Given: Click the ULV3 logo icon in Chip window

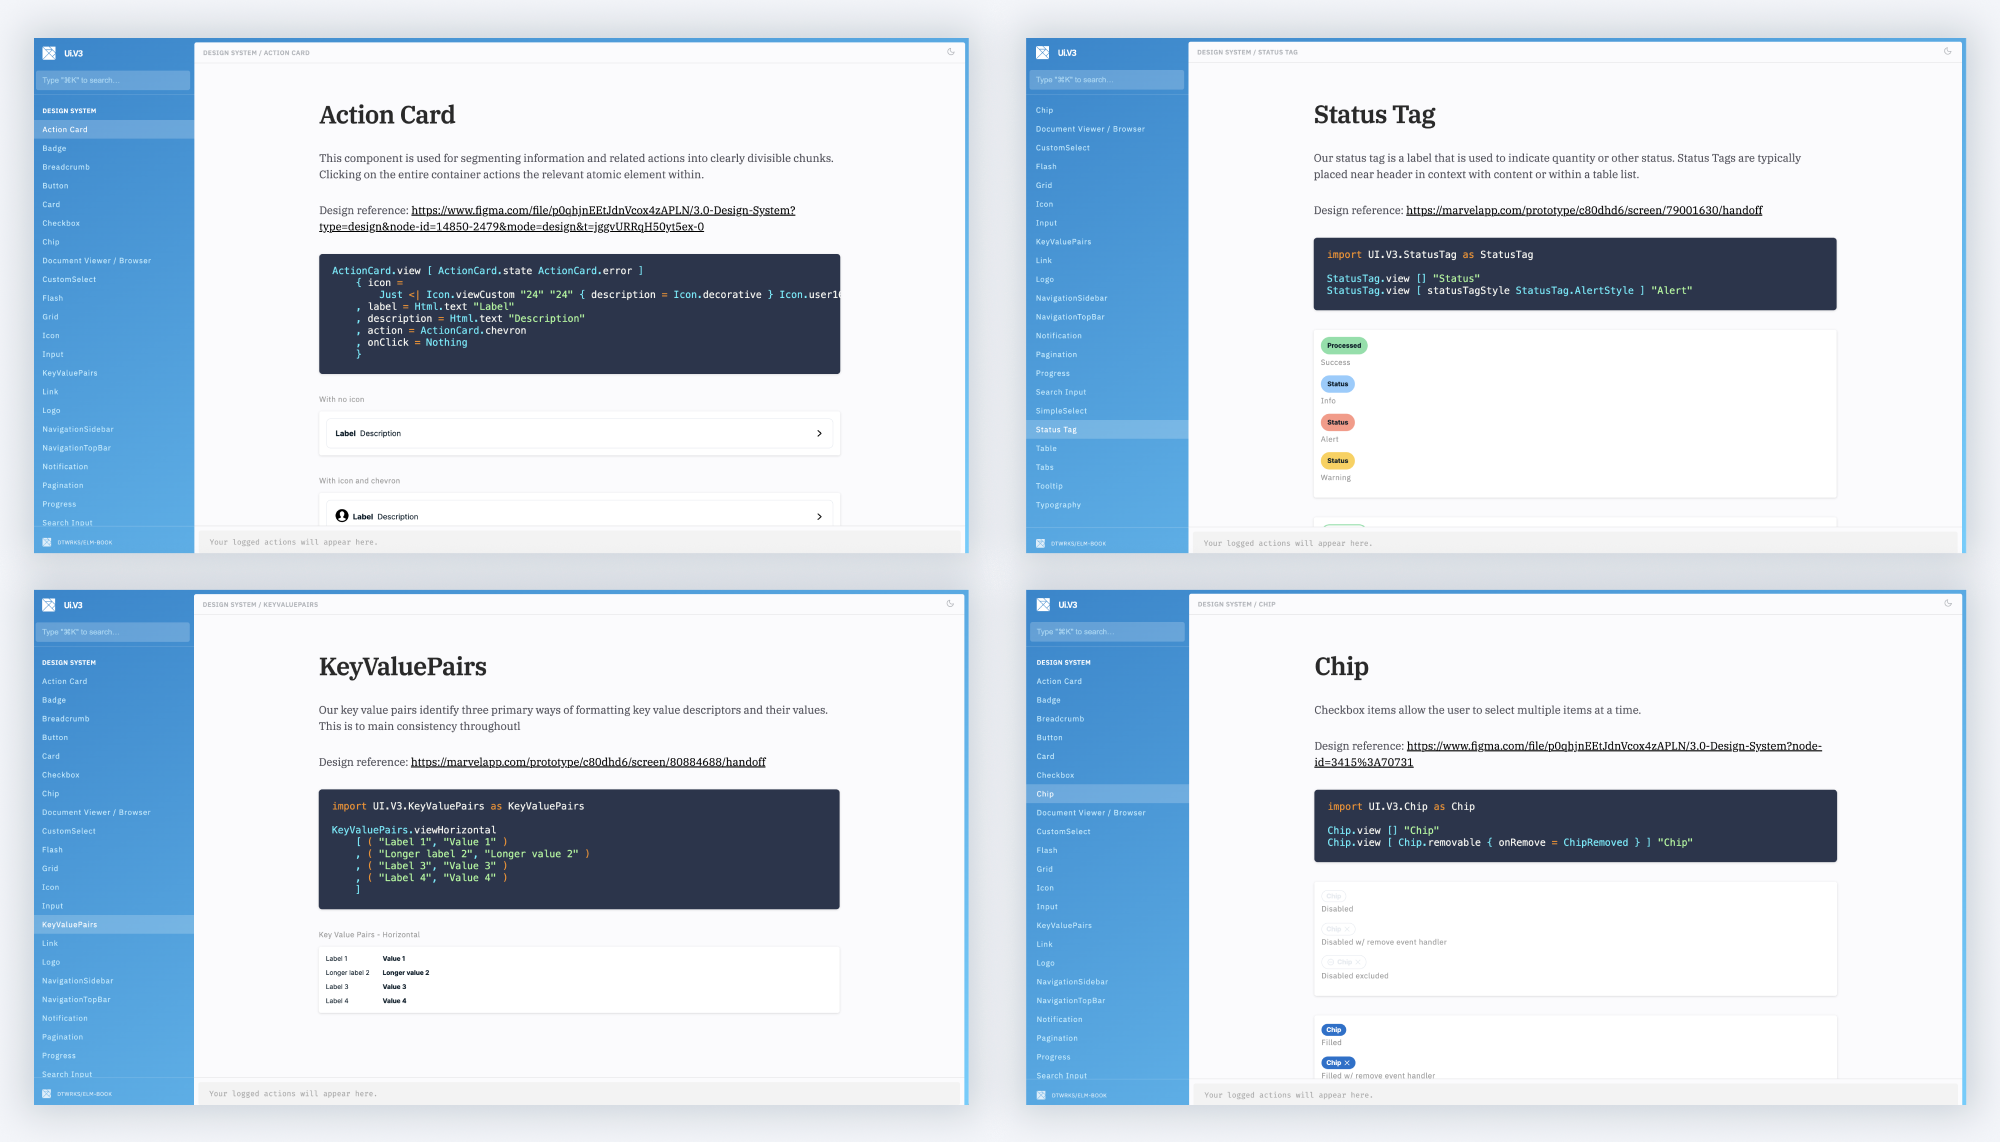Looking at the screenshot, I should click(1043, 605).
